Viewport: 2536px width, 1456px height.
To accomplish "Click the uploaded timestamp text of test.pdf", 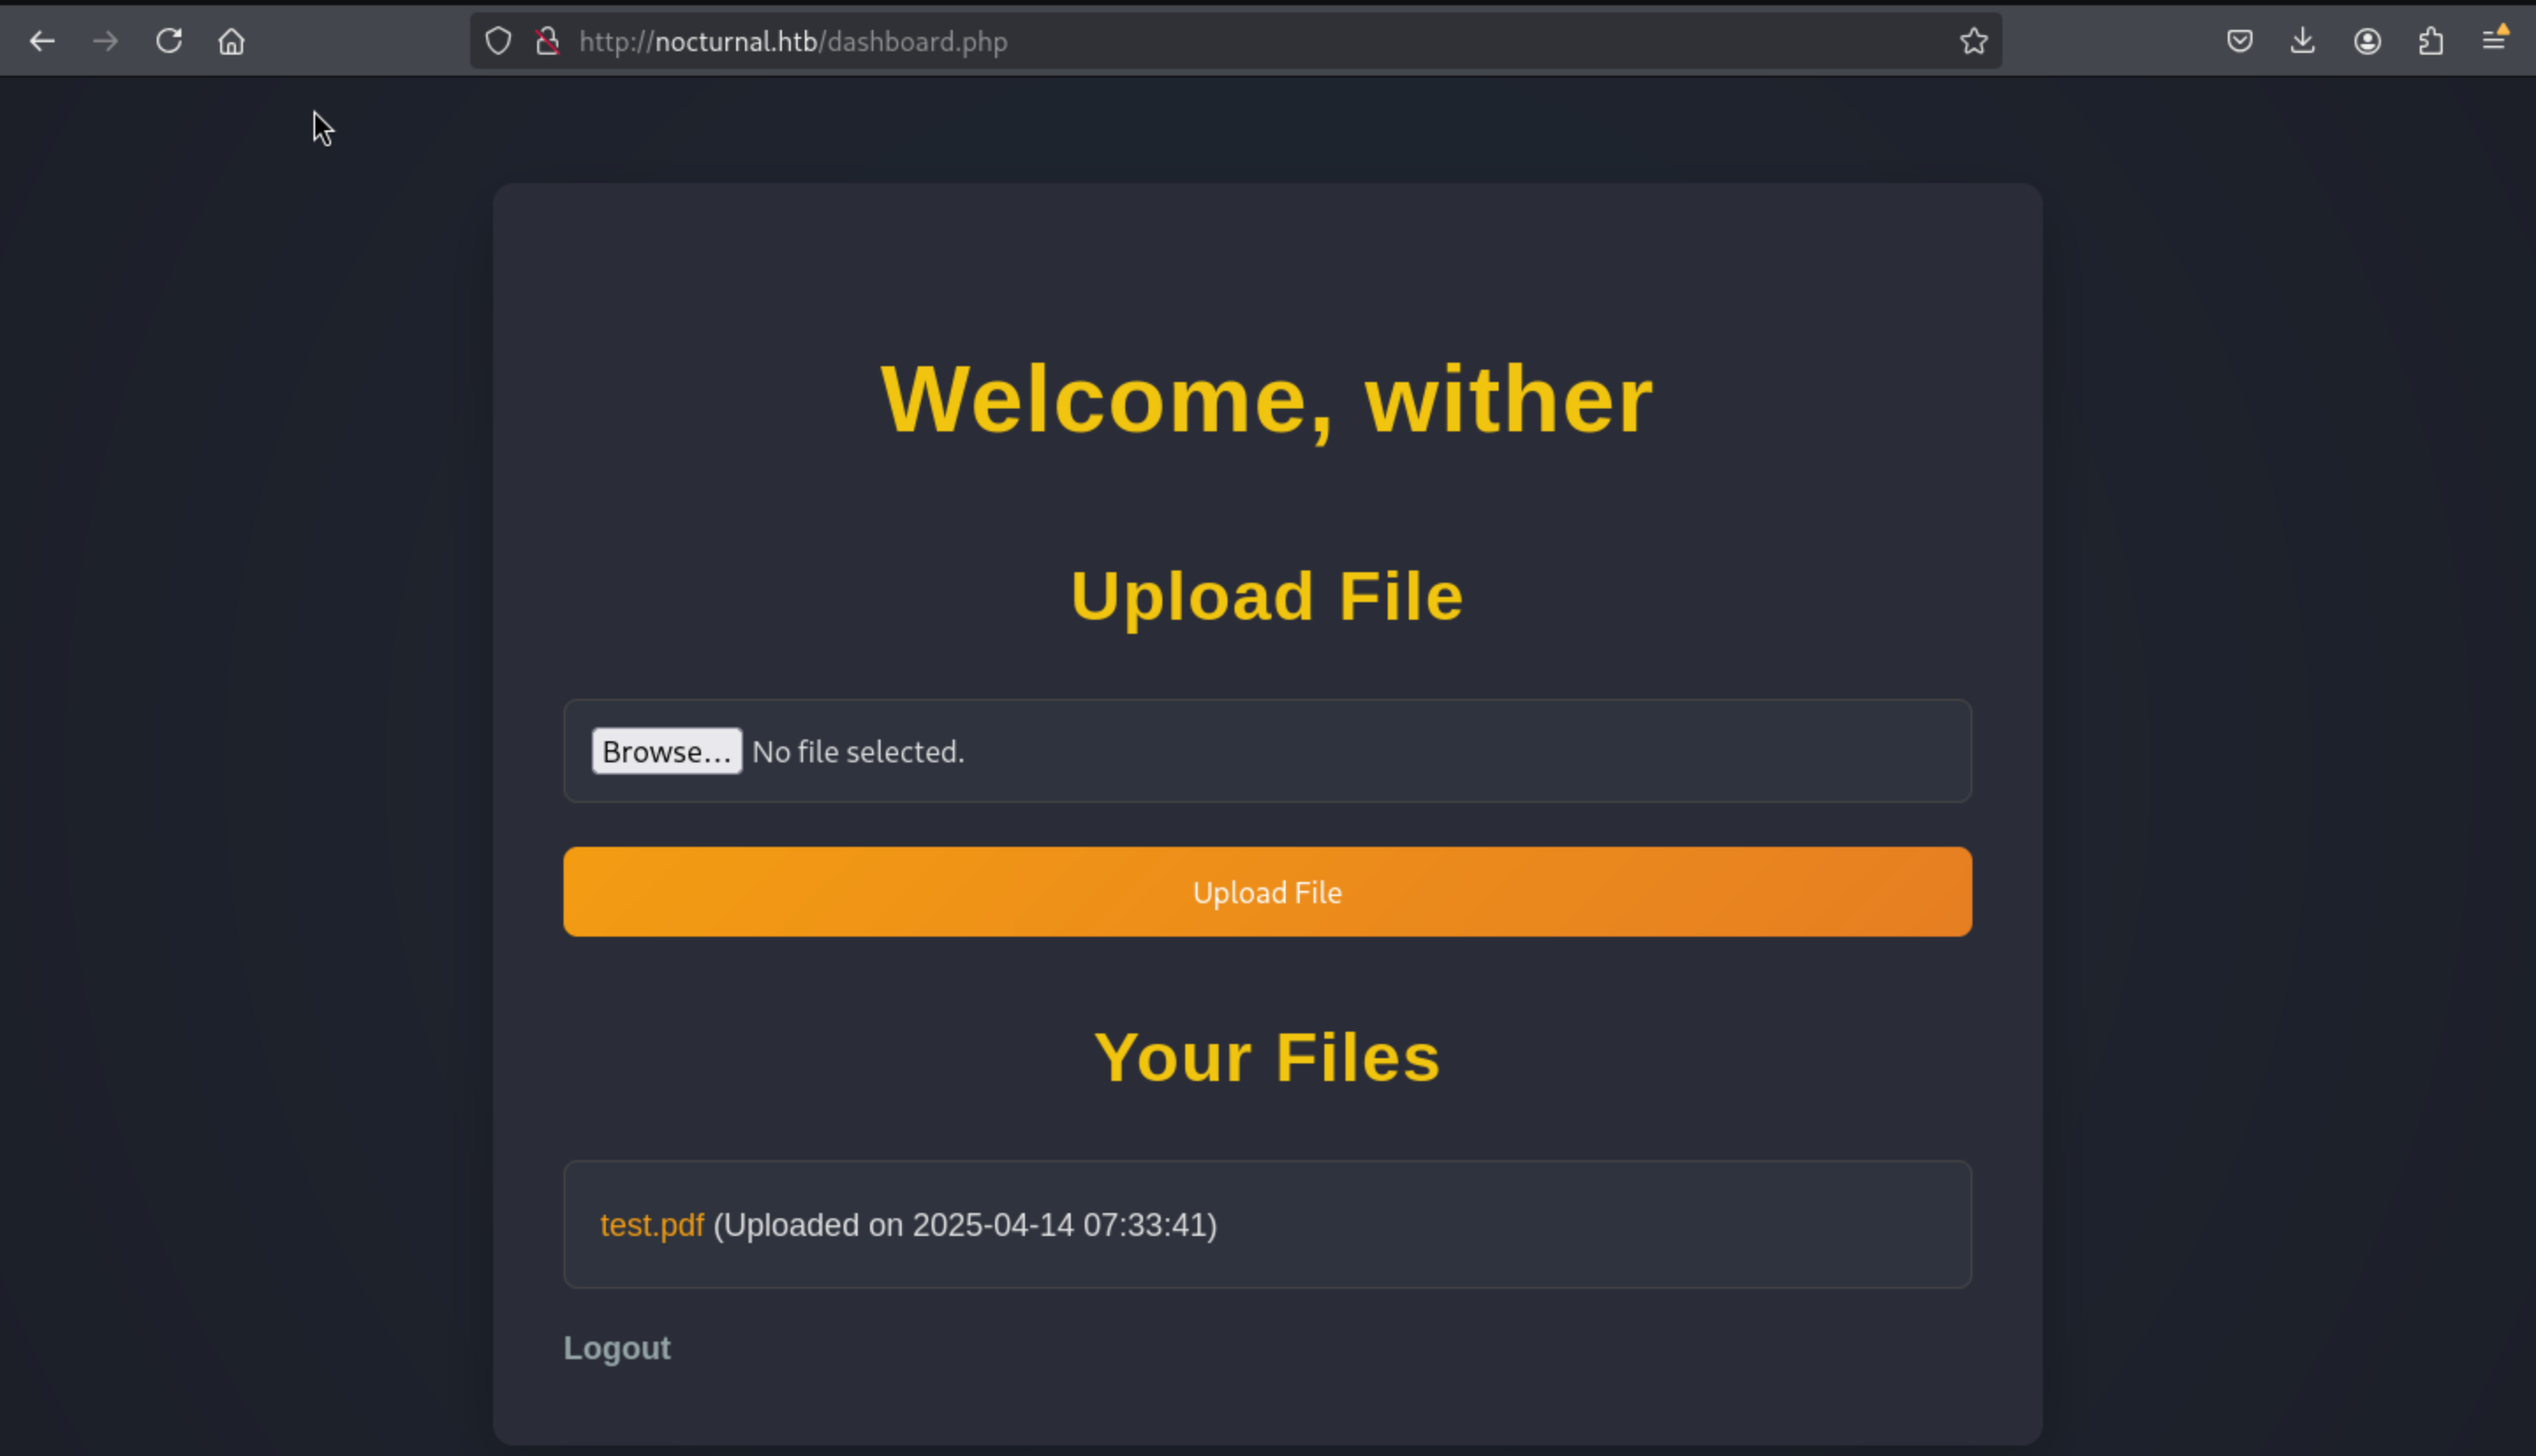I will (x=964, y=1225).
